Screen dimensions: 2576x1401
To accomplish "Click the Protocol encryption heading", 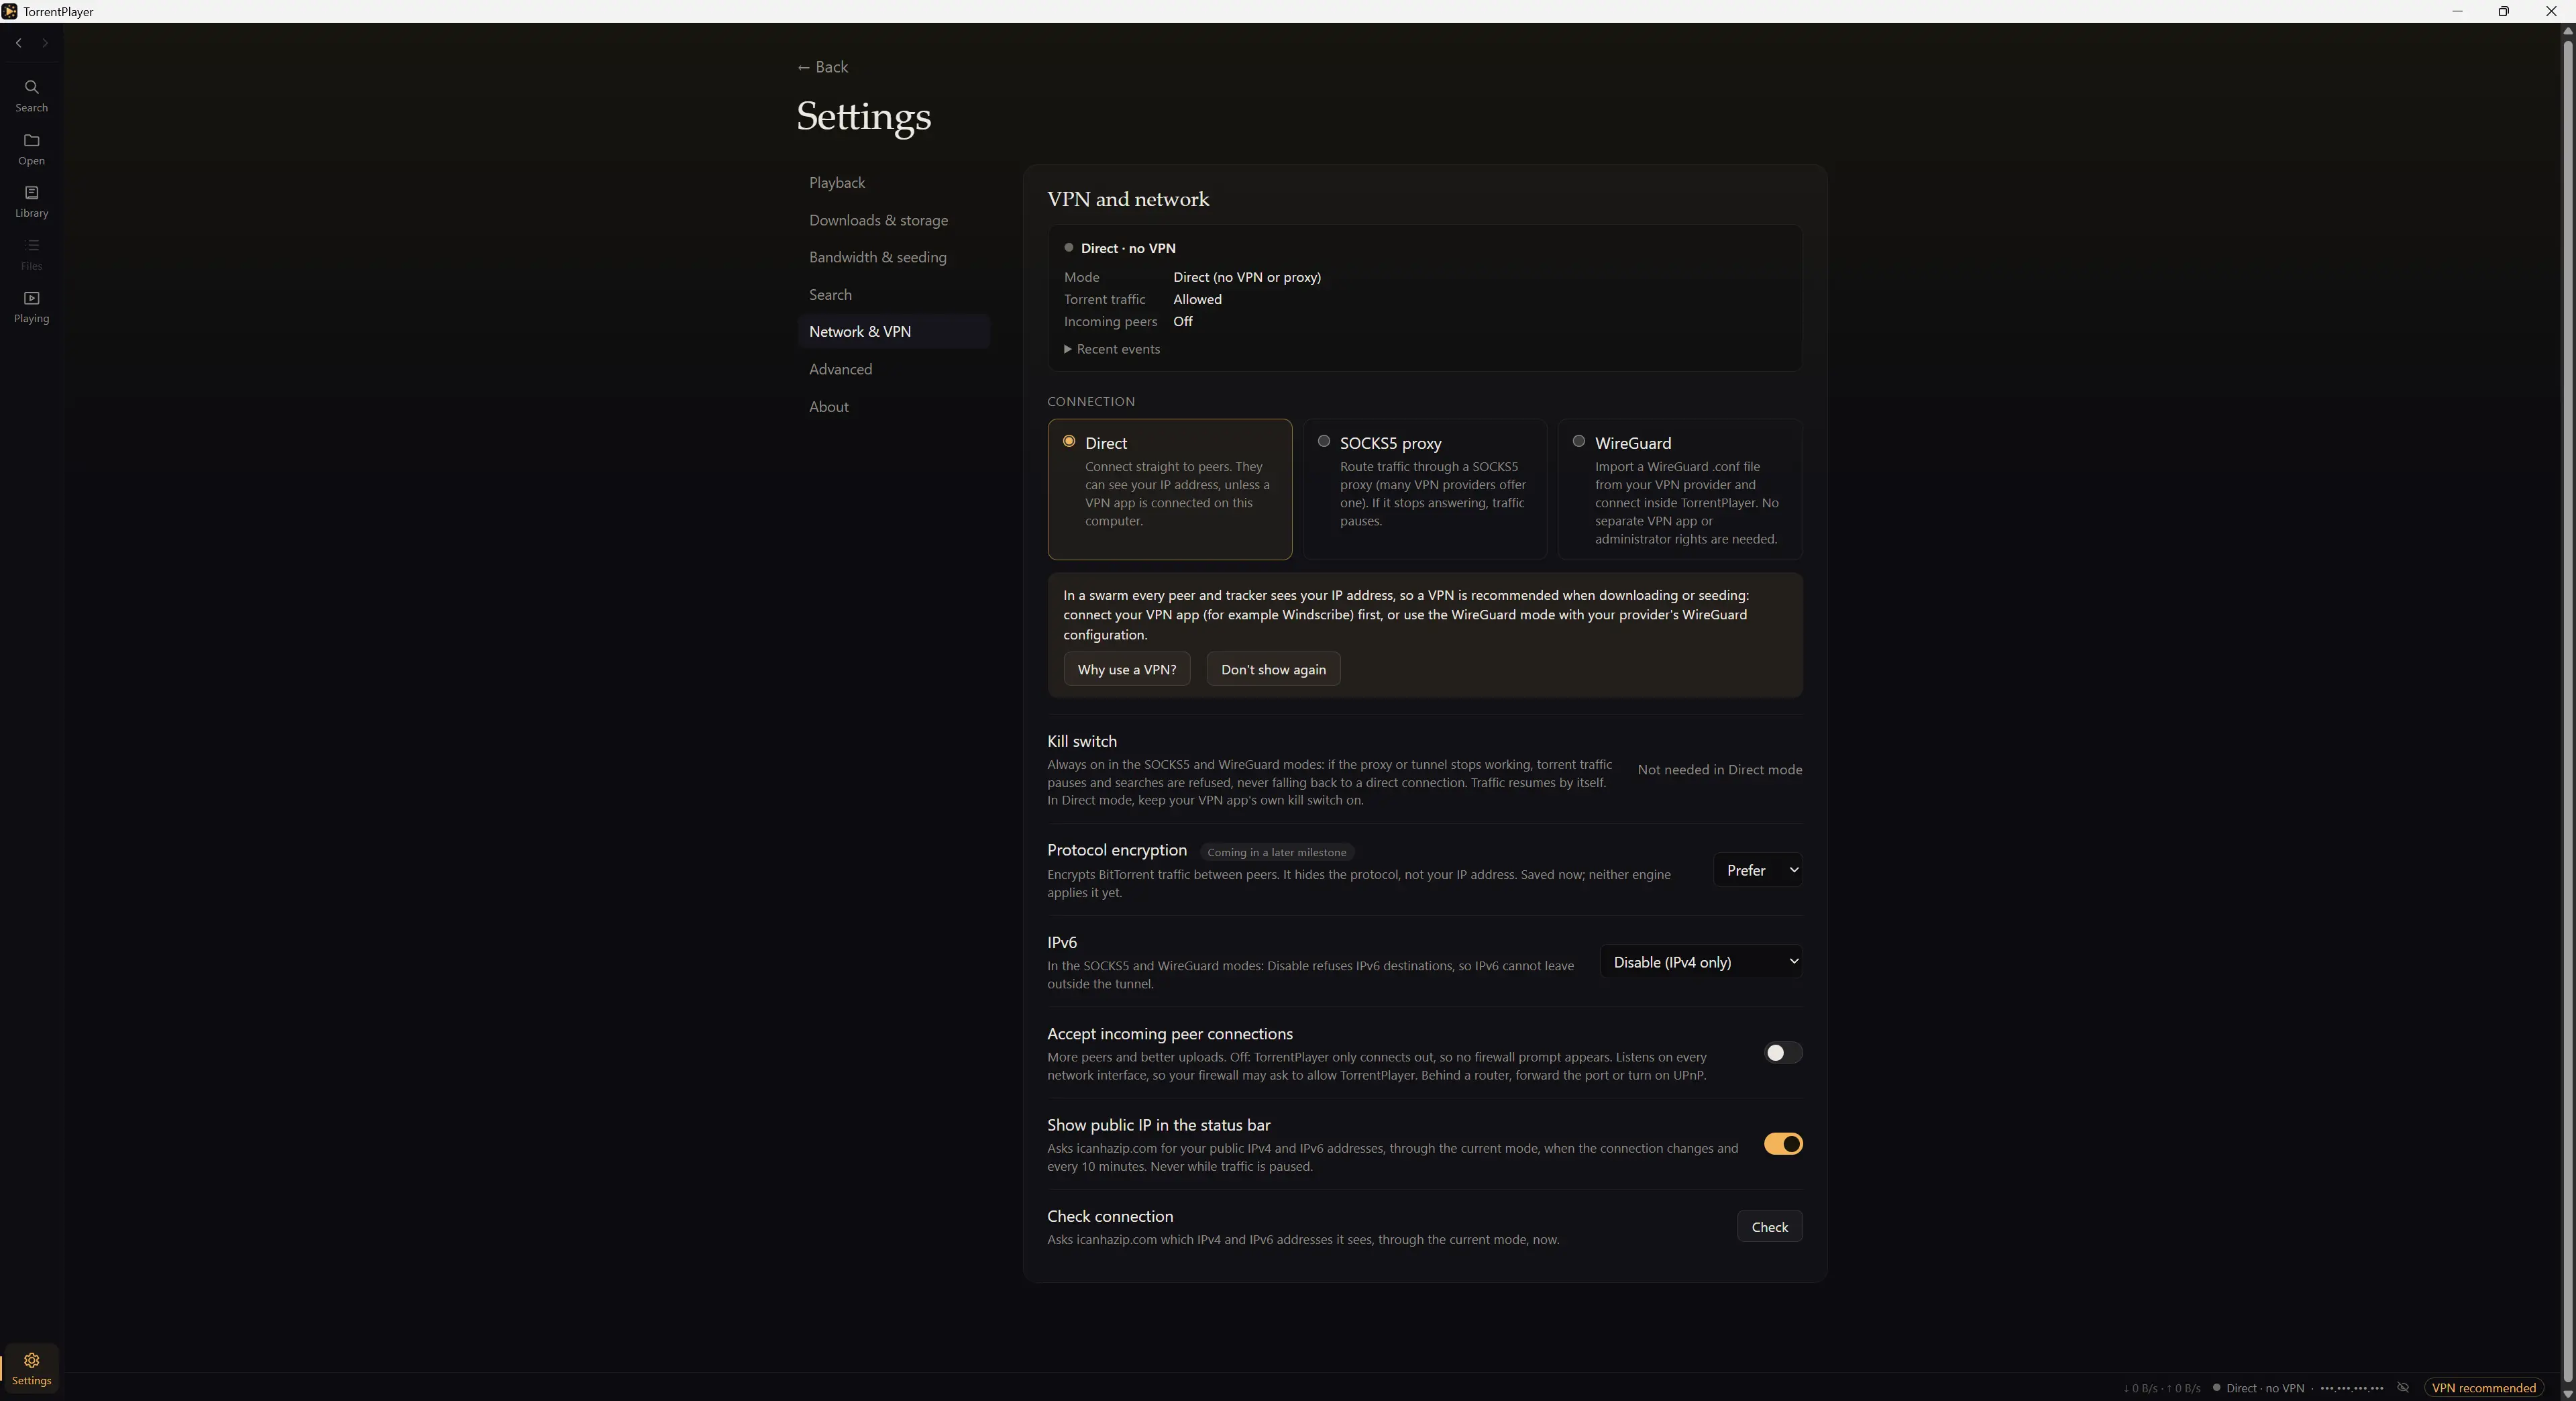I will click(x=1116, y=850).
